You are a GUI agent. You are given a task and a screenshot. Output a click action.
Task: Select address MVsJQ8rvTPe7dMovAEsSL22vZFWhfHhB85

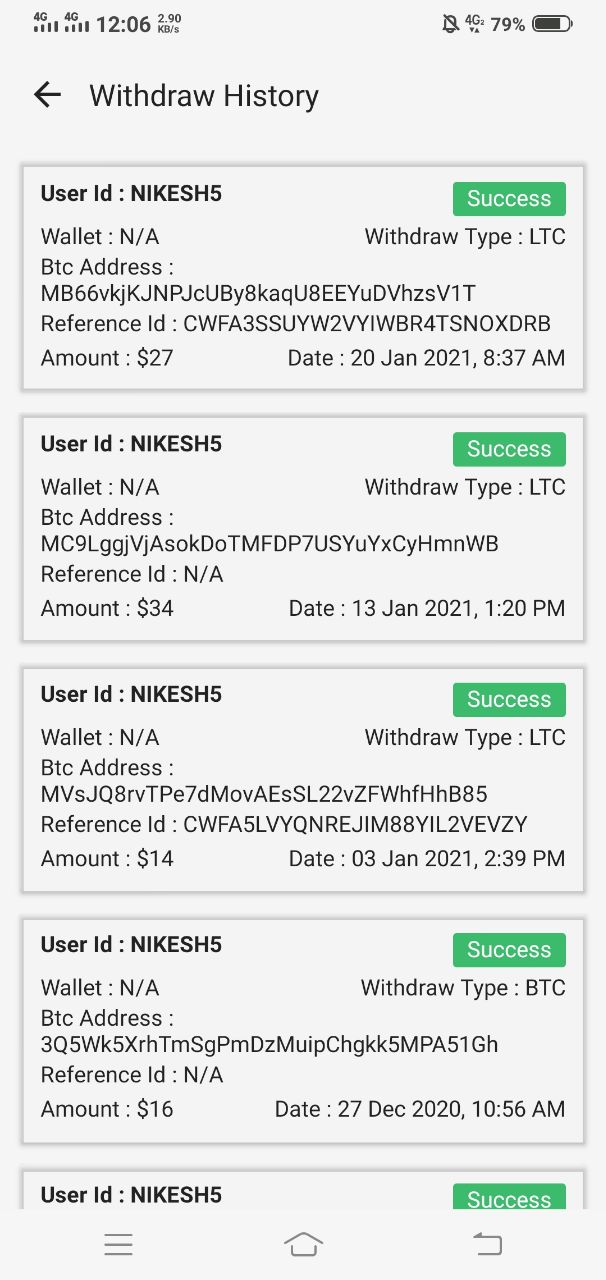coord(264,794)
